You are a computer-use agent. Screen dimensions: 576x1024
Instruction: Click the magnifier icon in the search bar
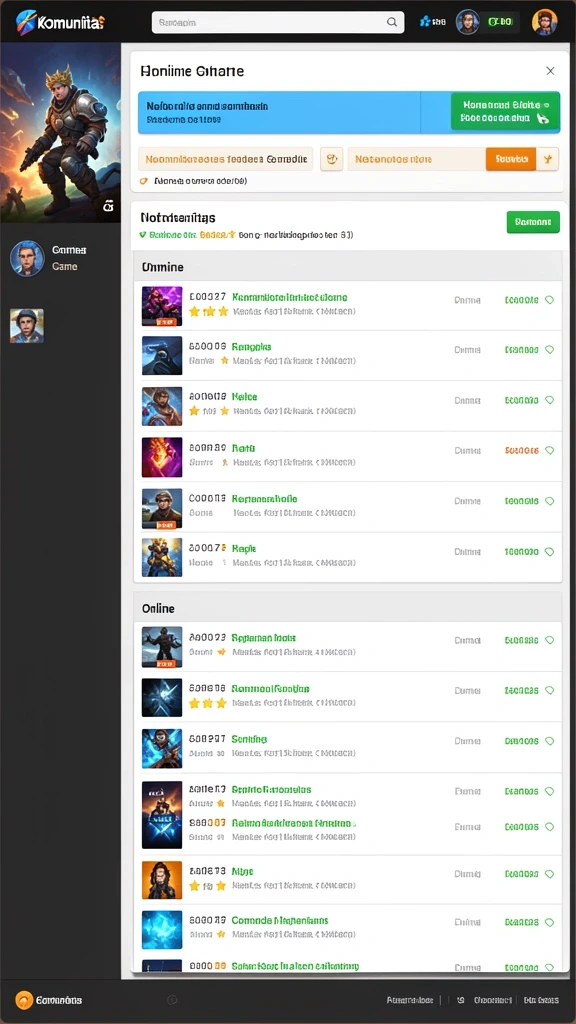pos(392,22)
